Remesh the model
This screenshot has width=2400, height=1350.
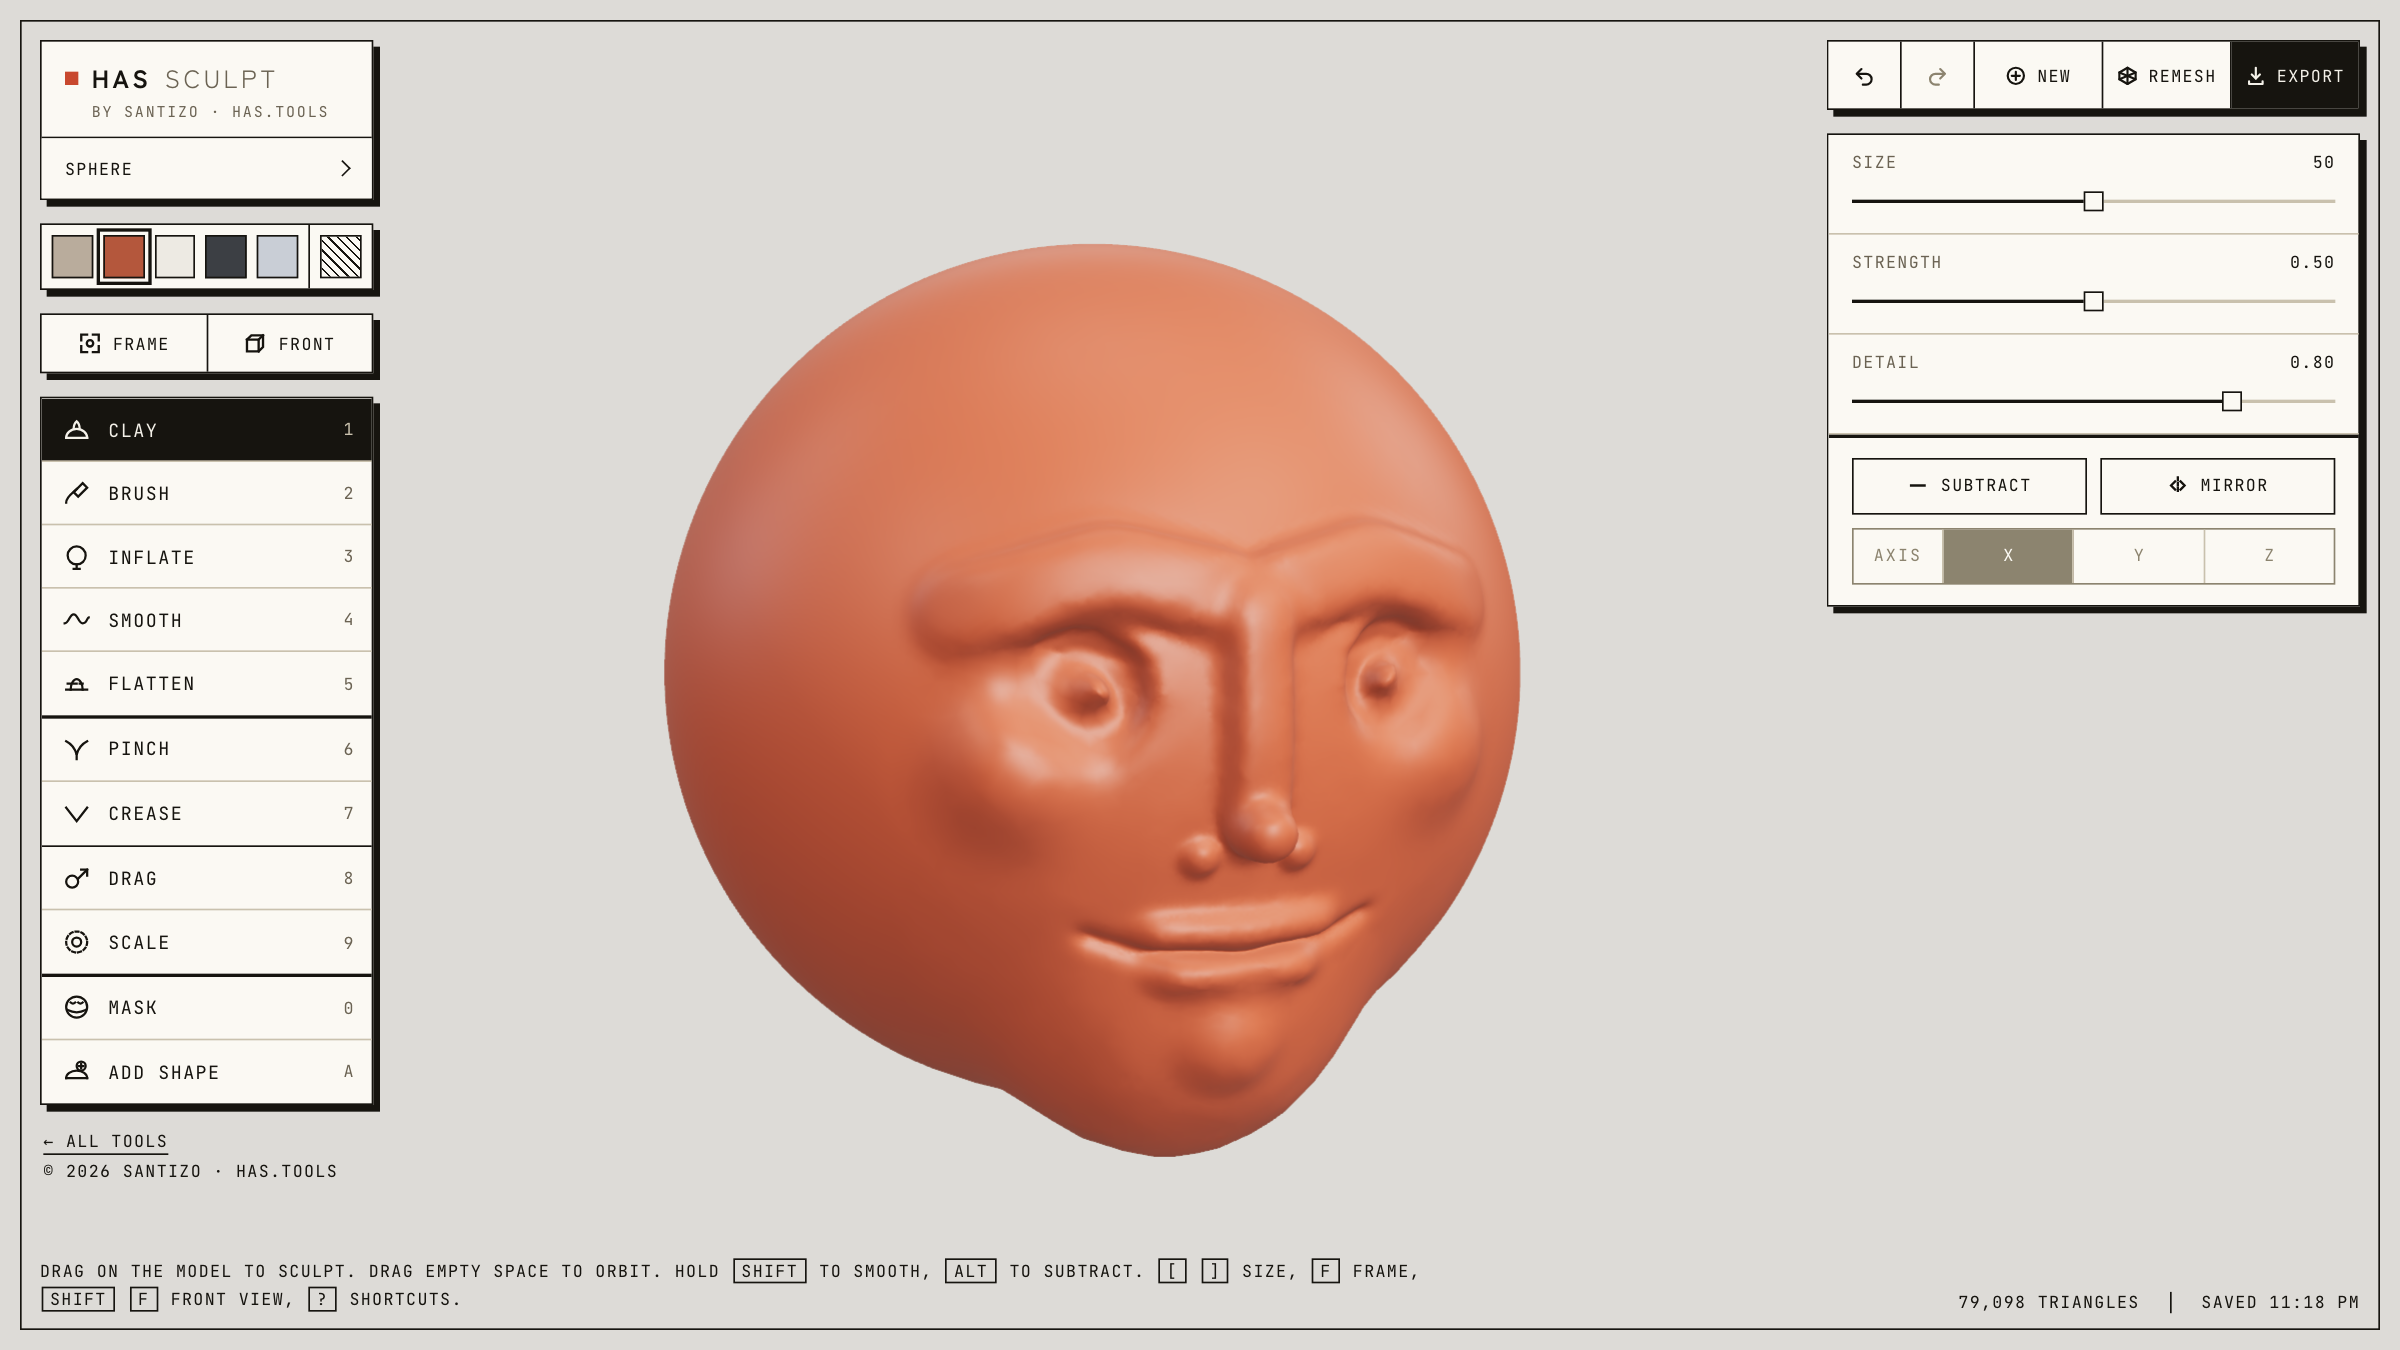pyautogui.click(x=2166, y=76)
